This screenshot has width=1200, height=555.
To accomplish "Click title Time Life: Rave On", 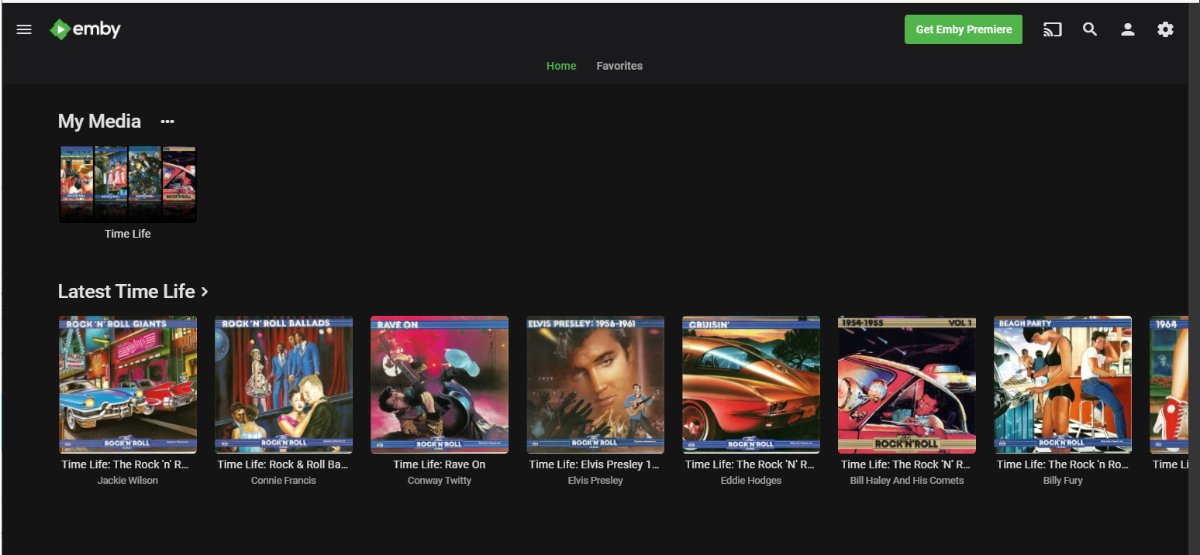I will pyautogui.click(x=440, y=464).
